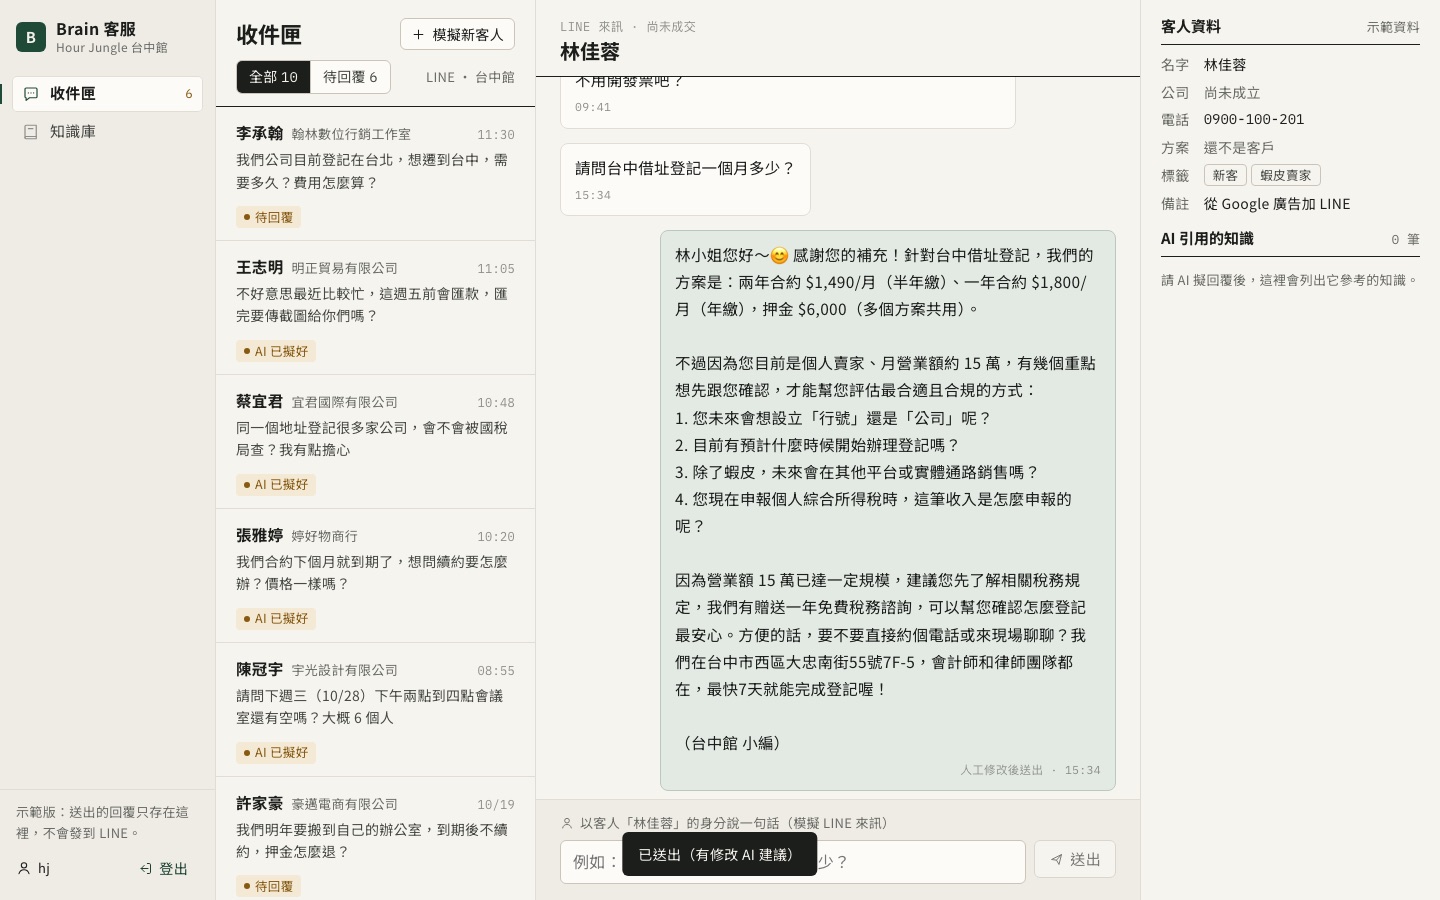Click AI 已擬好 badge under 陳冠宇
Image resolution: width=1440 pixels, height=900 pixels.
pyautogui.click(x=276, y=753)
